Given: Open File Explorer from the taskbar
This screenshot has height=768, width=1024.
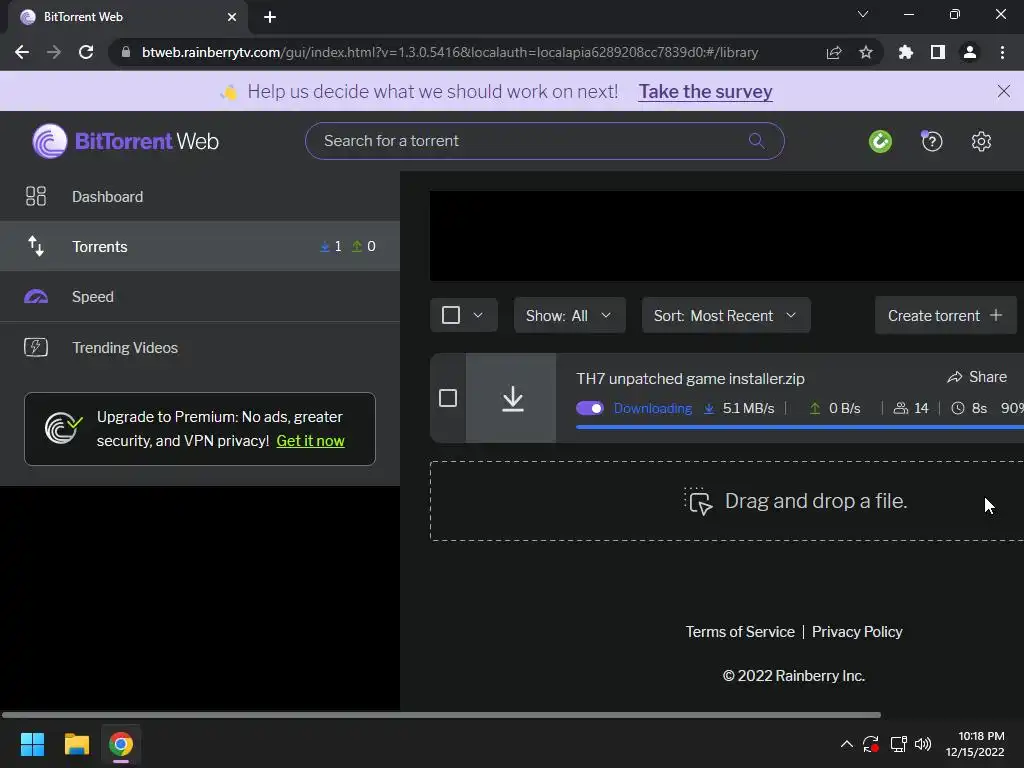Looking at the screenshot, I should click(x=76, y=744).
